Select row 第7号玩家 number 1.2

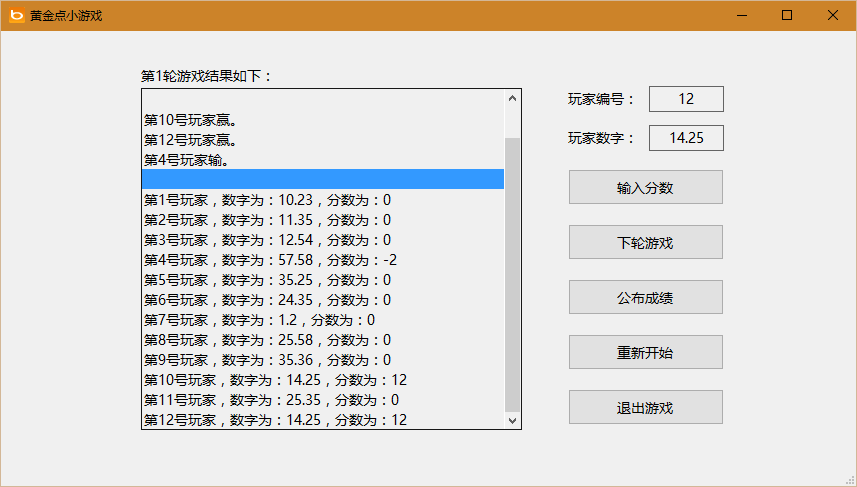coord(323,320)
